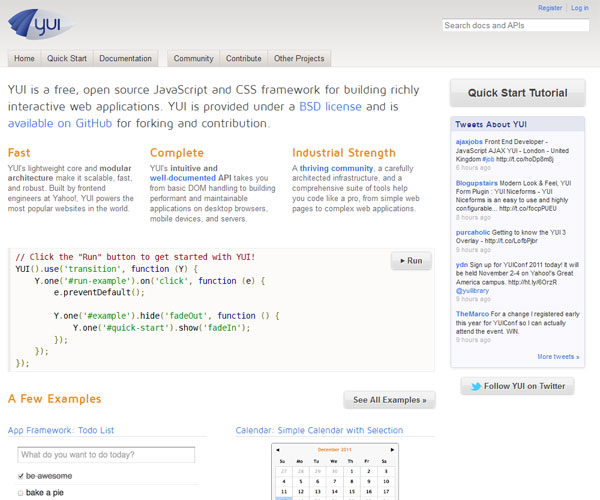Focus the Search docs and APIs field
Image resolution: width=600 pixels, height=500 pixels.
click(x=515, y=26)
